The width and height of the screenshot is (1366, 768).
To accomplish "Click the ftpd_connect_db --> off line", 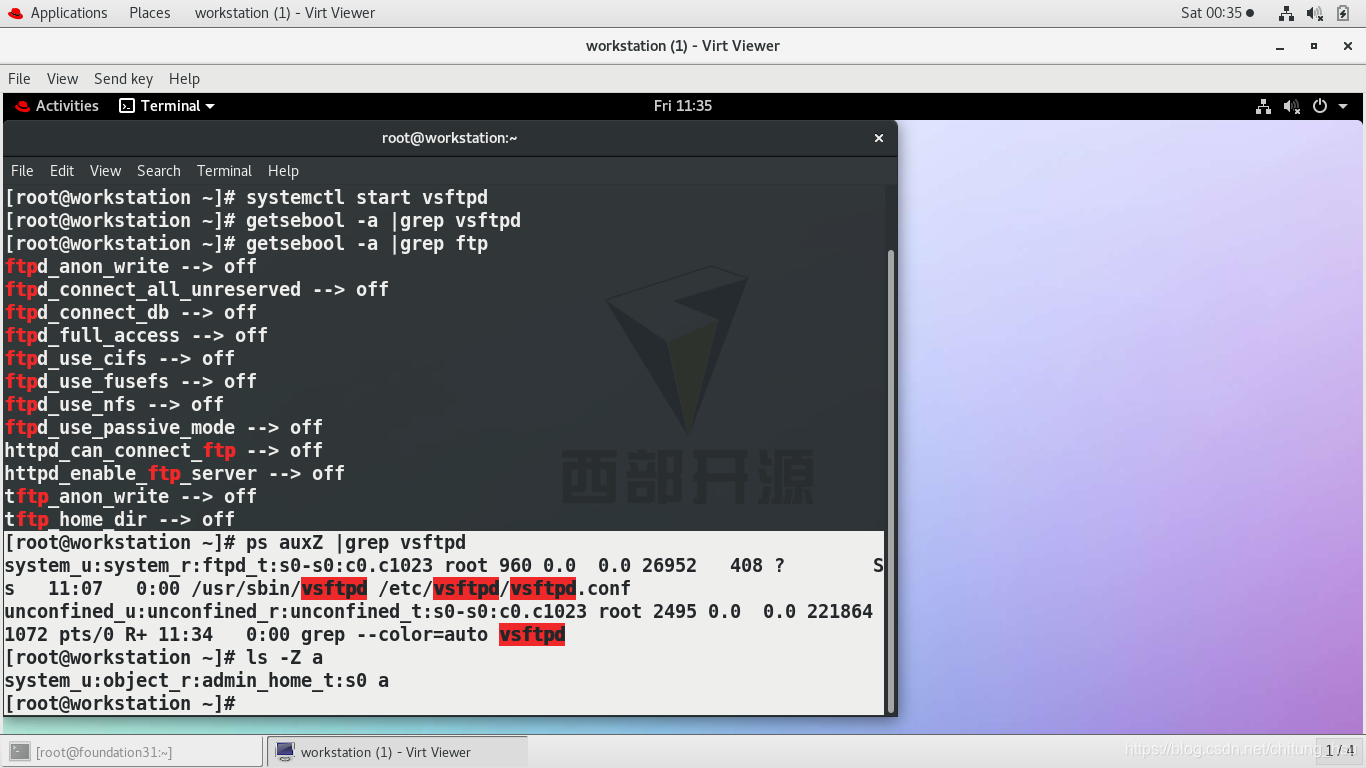I will point(131,312).
